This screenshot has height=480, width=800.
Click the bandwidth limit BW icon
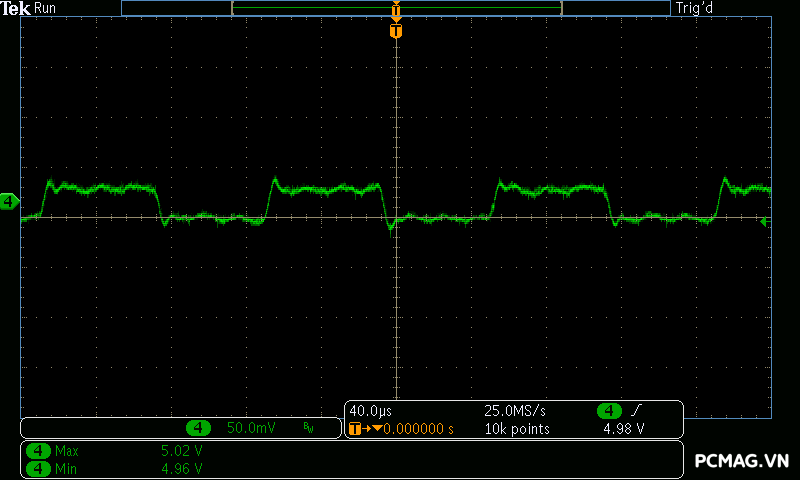tap(308, 428)
